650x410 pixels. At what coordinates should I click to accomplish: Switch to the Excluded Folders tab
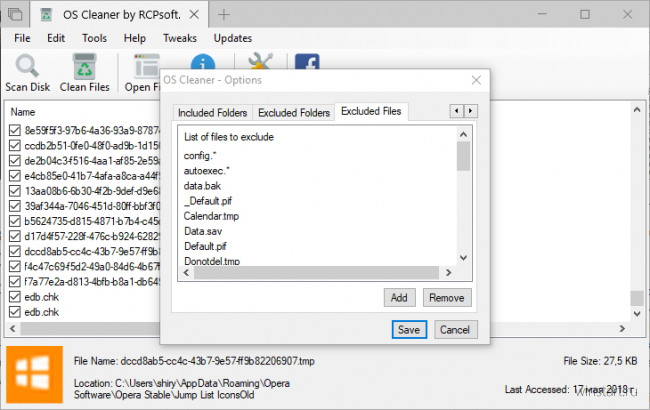coord(294,112)
